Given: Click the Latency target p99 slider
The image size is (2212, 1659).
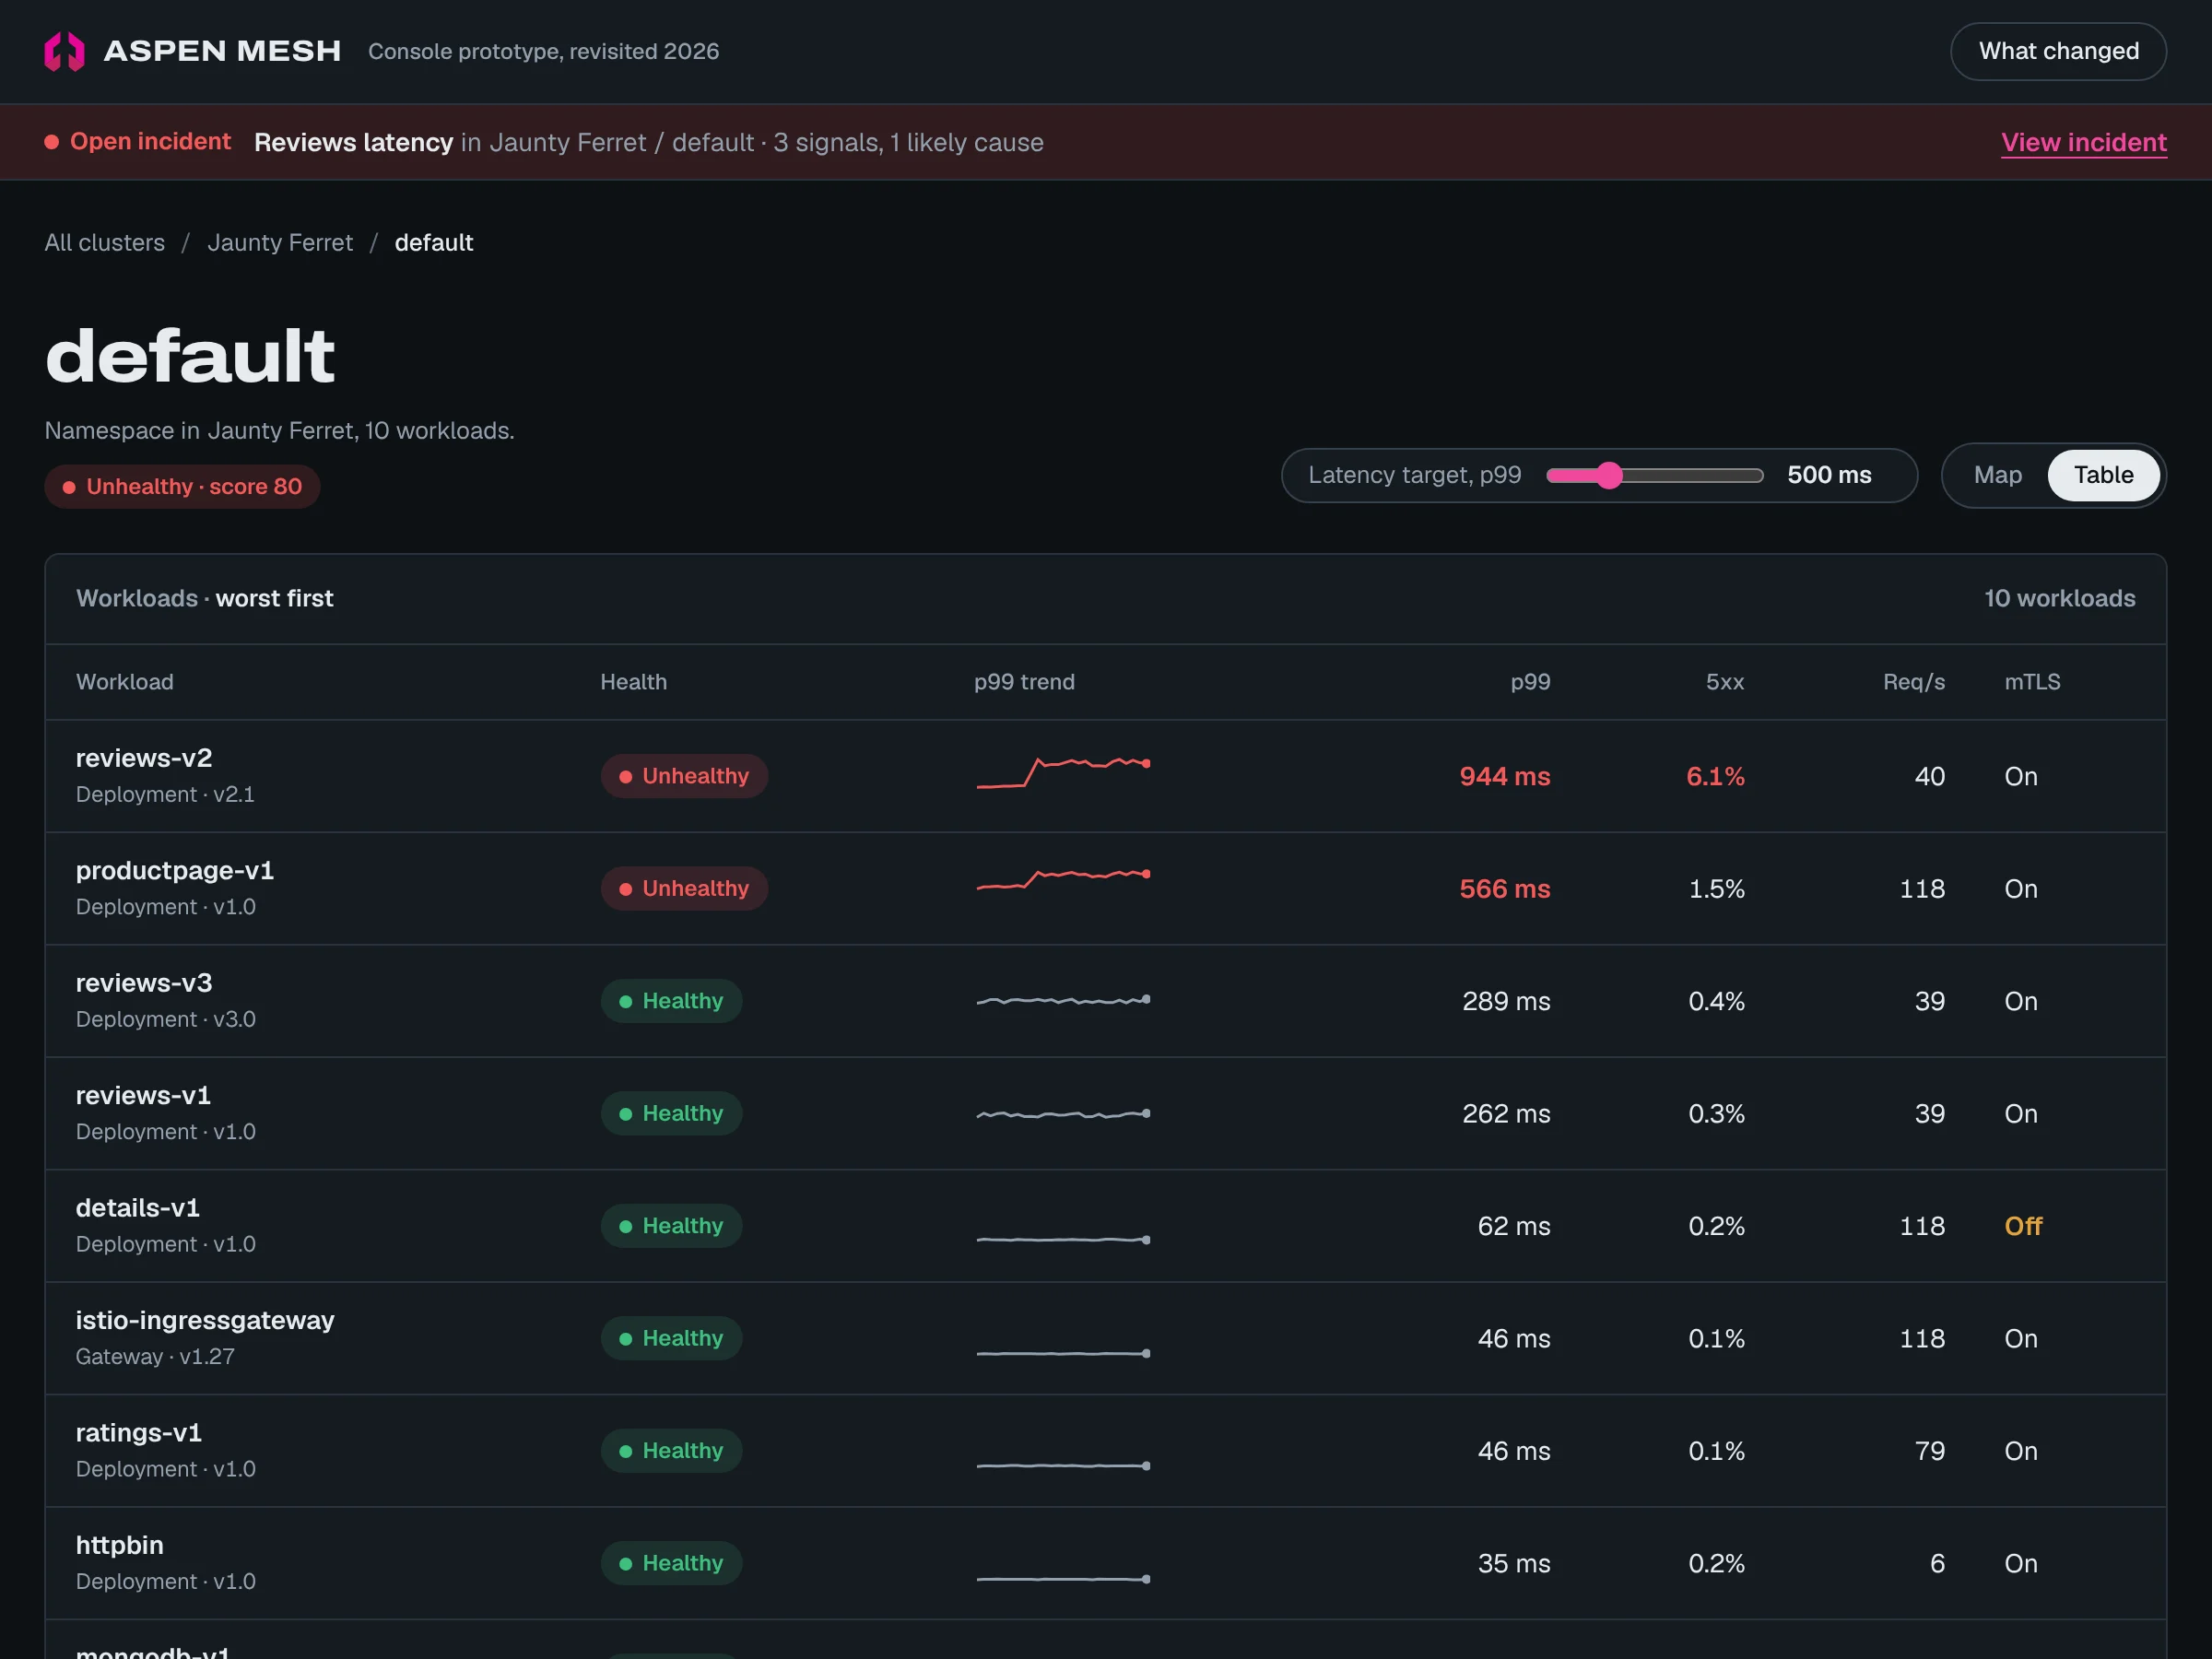Looking at the screenshot, I should tap(1654, 475).
